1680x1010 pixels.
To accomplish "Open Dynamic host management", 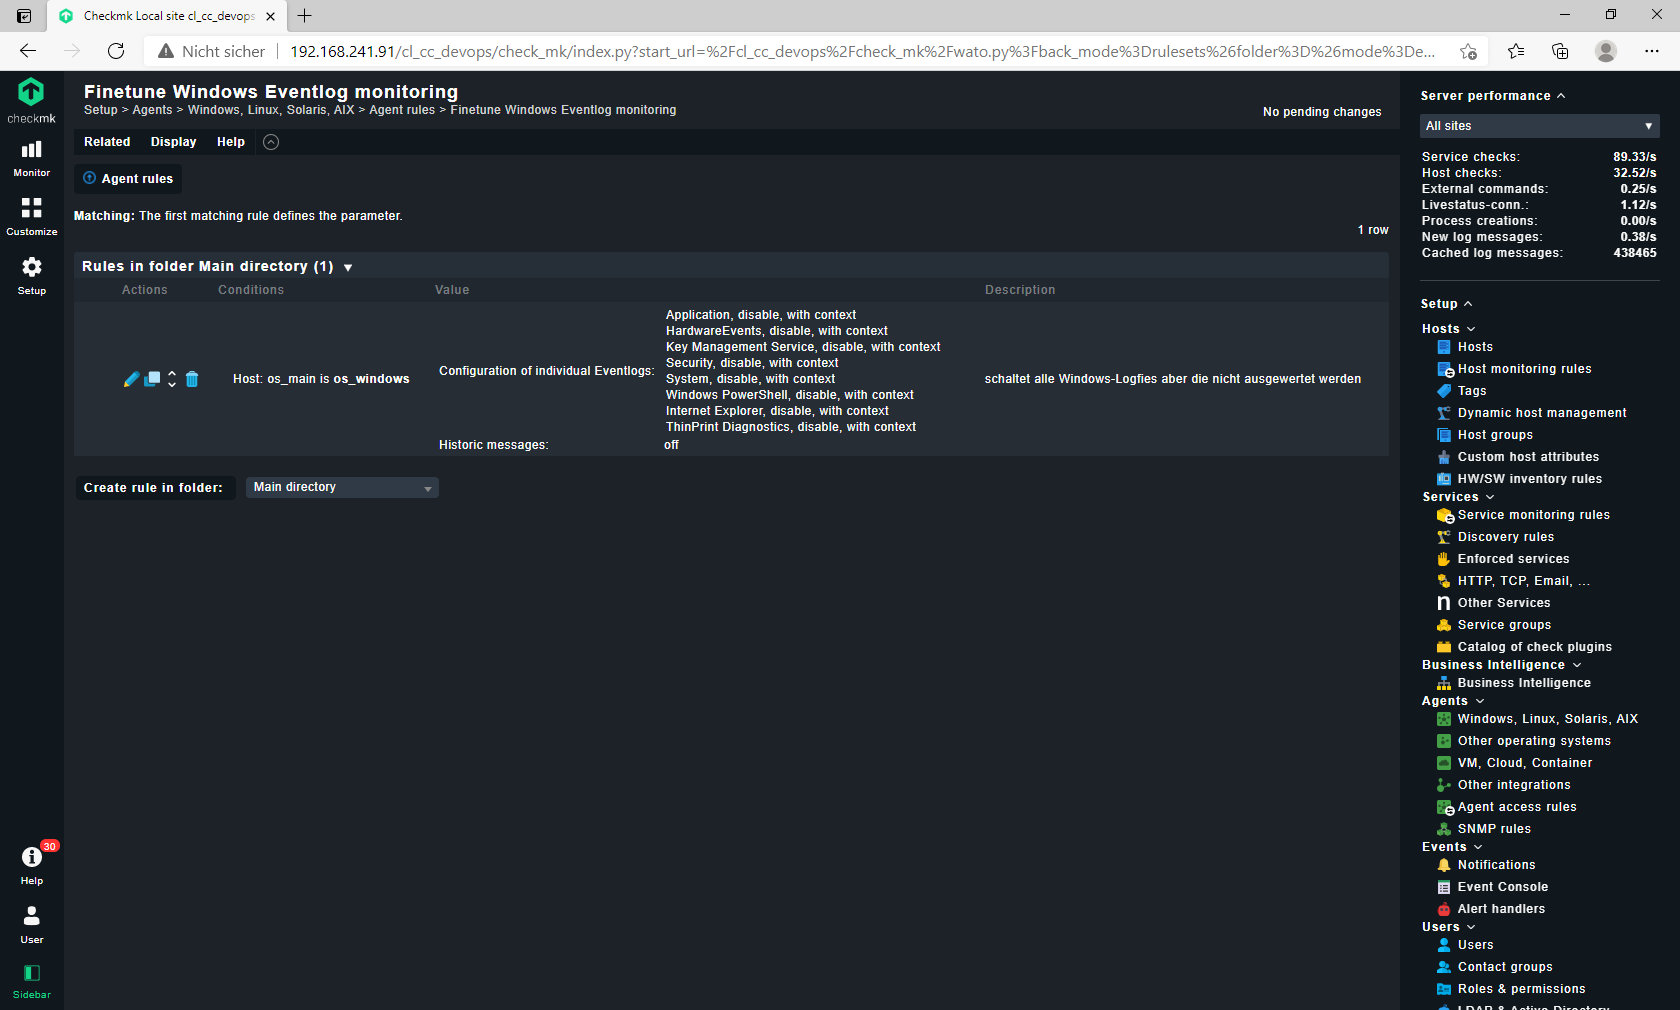I will coord(1540,412).
